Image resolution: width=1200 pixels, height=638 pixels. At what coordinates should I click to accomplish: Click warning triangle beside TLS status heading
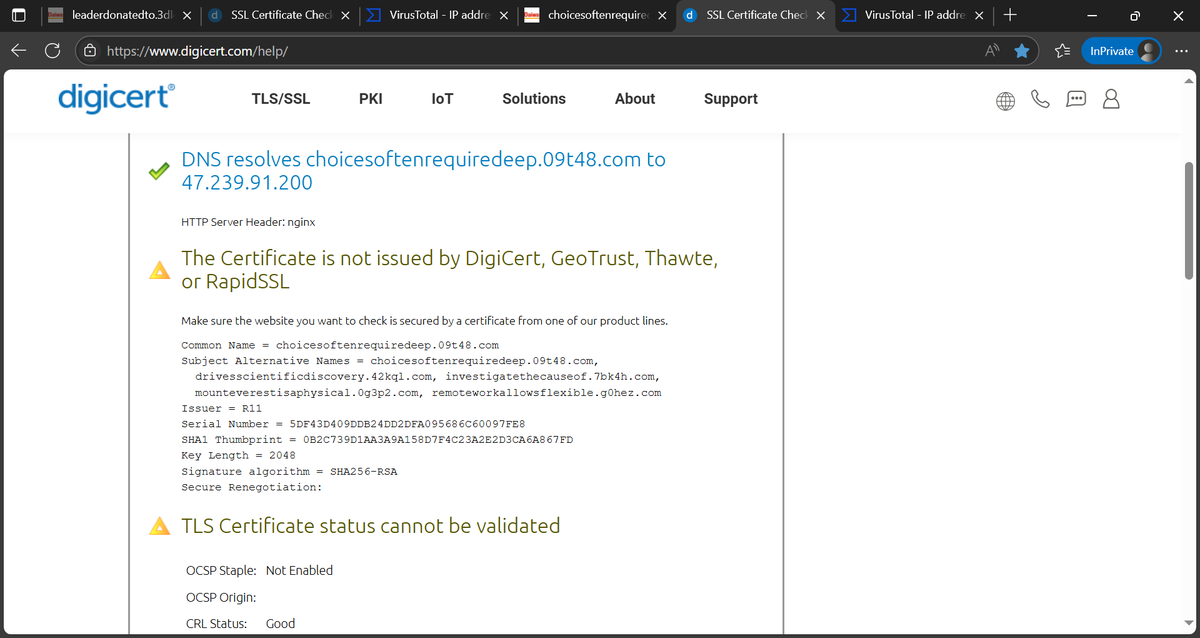pos(158,526)
